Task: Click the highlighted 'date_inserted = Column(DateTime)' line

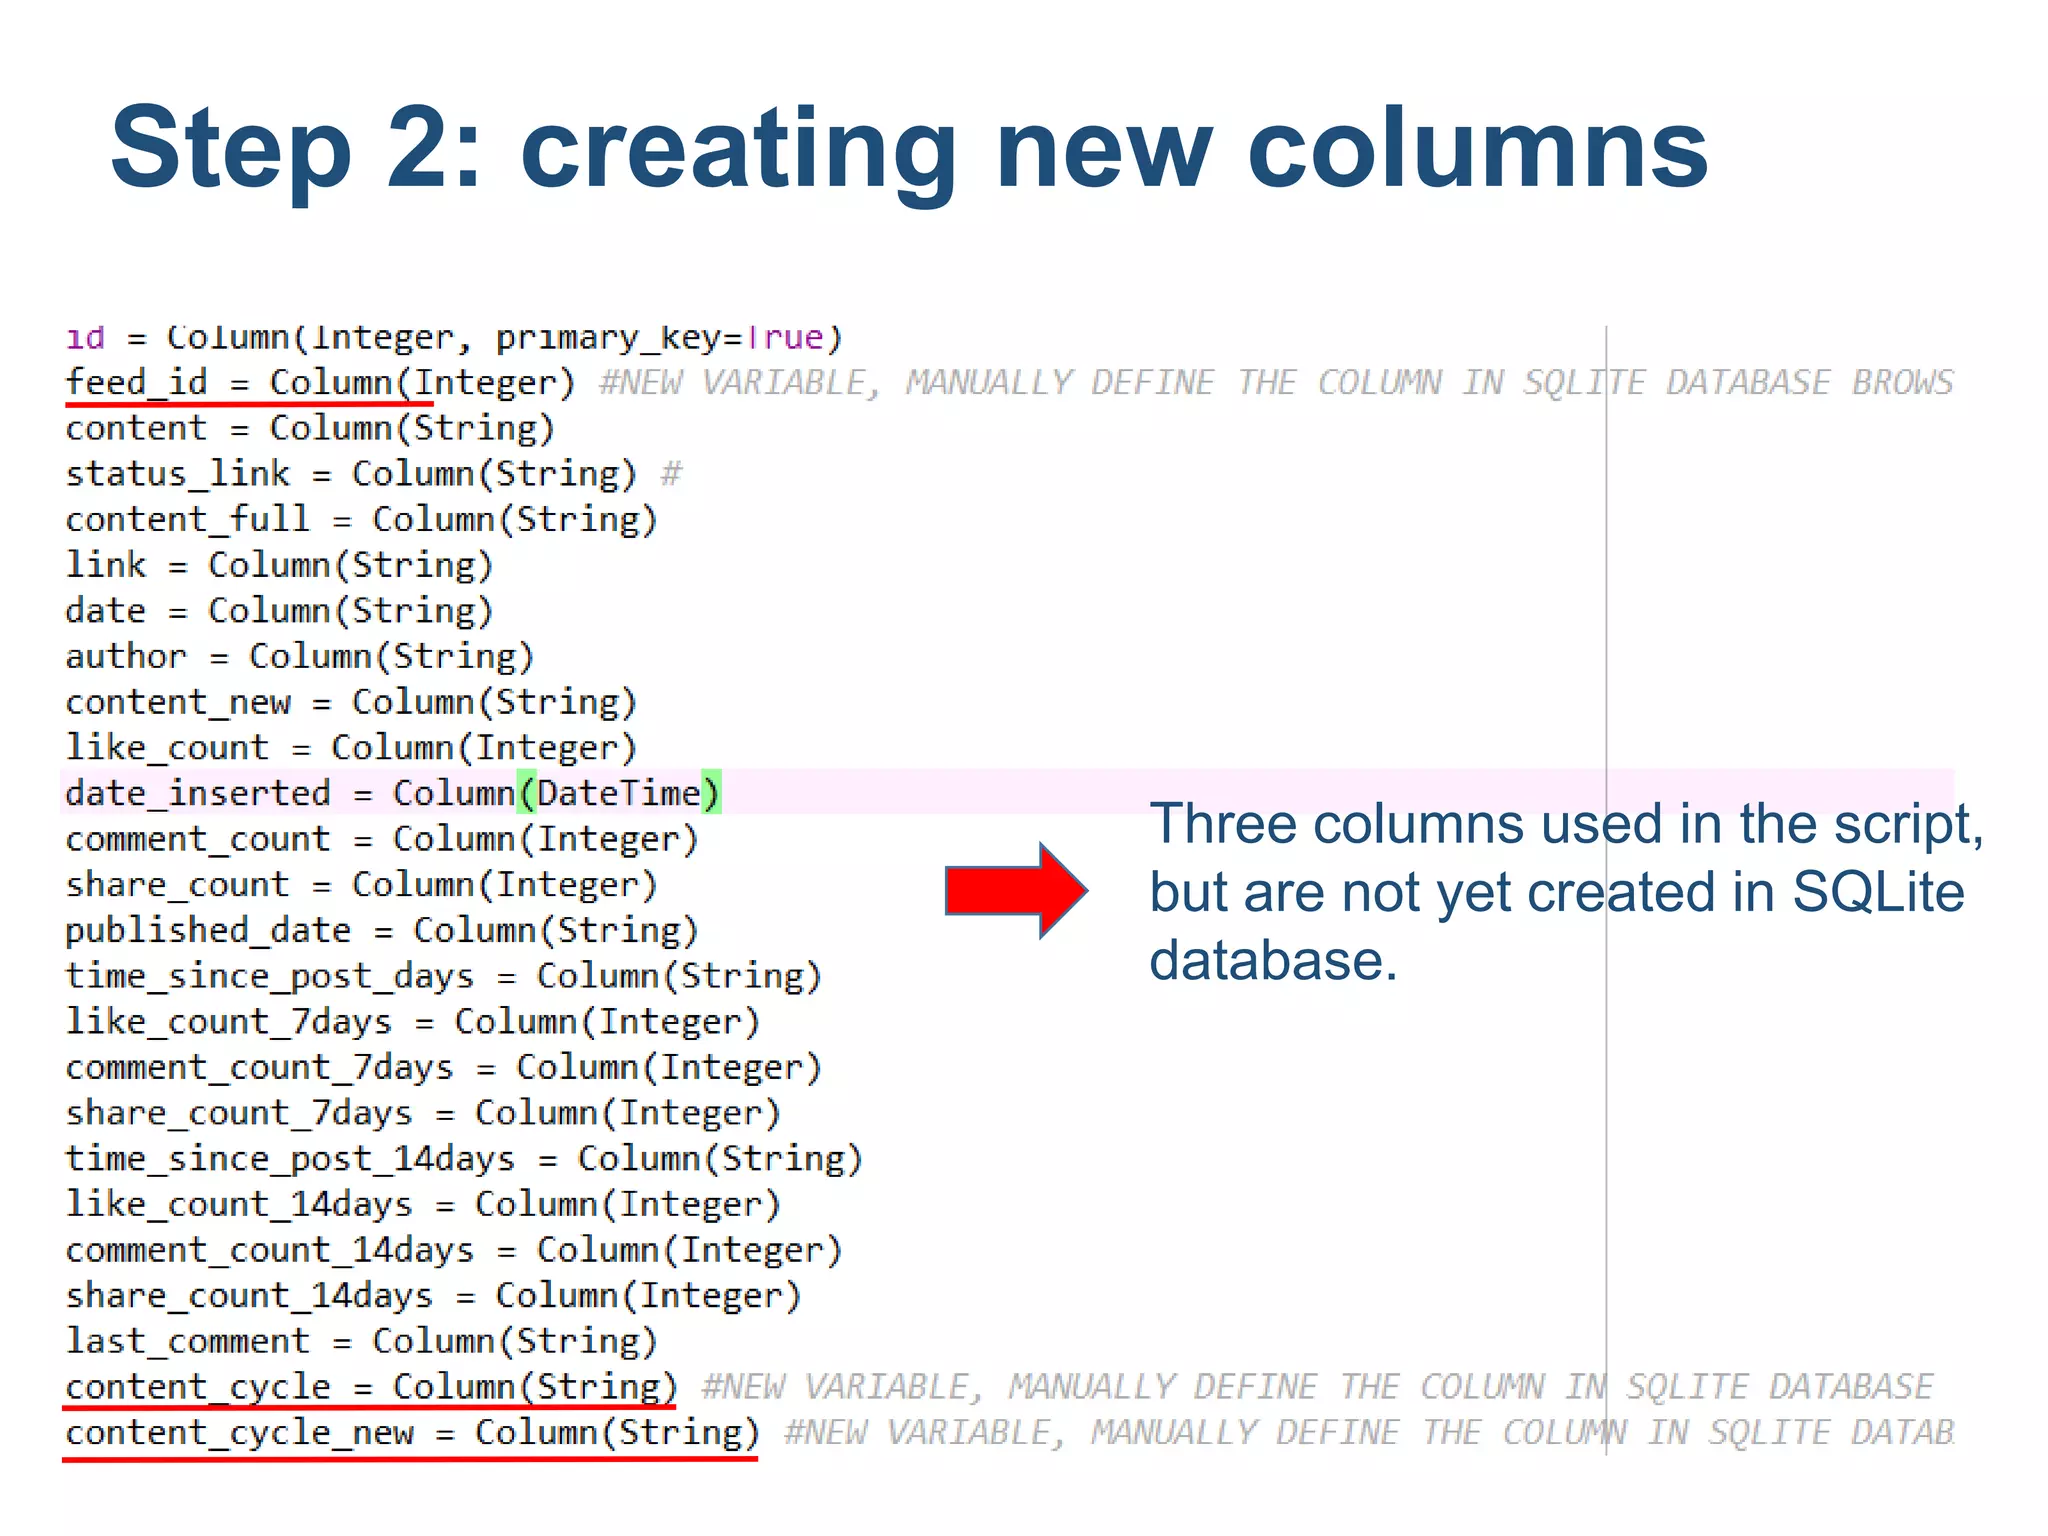Action: [x=392, y=794]
